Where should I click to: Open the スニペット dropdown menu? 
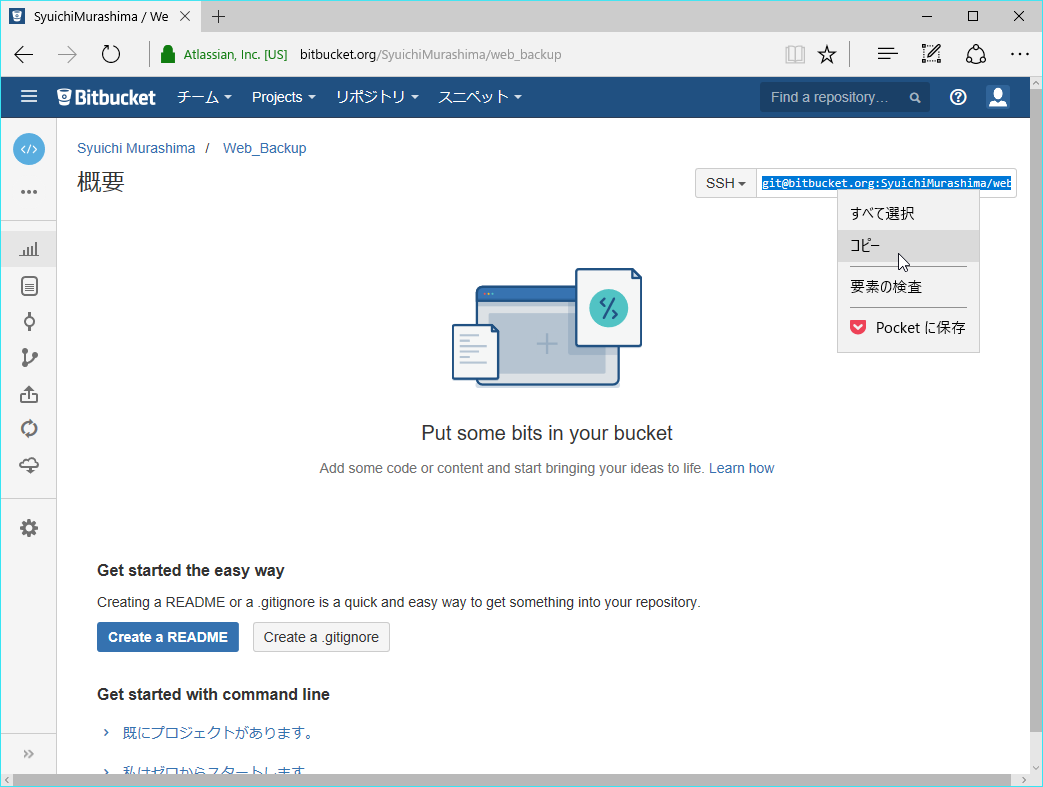480,97
